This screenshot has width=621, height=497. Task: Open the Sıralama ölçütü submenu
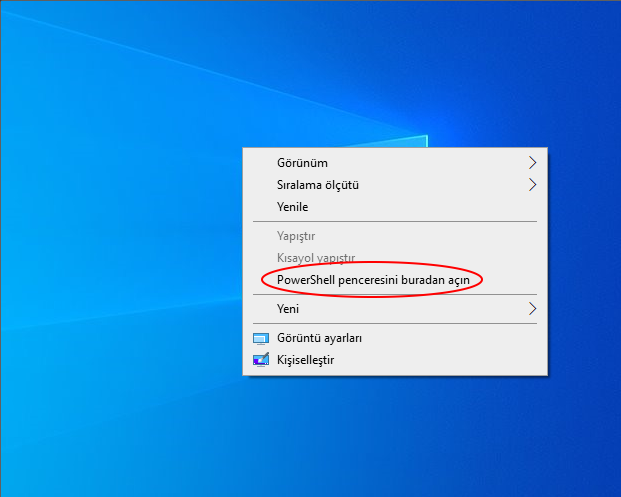(x=395, y=185)
